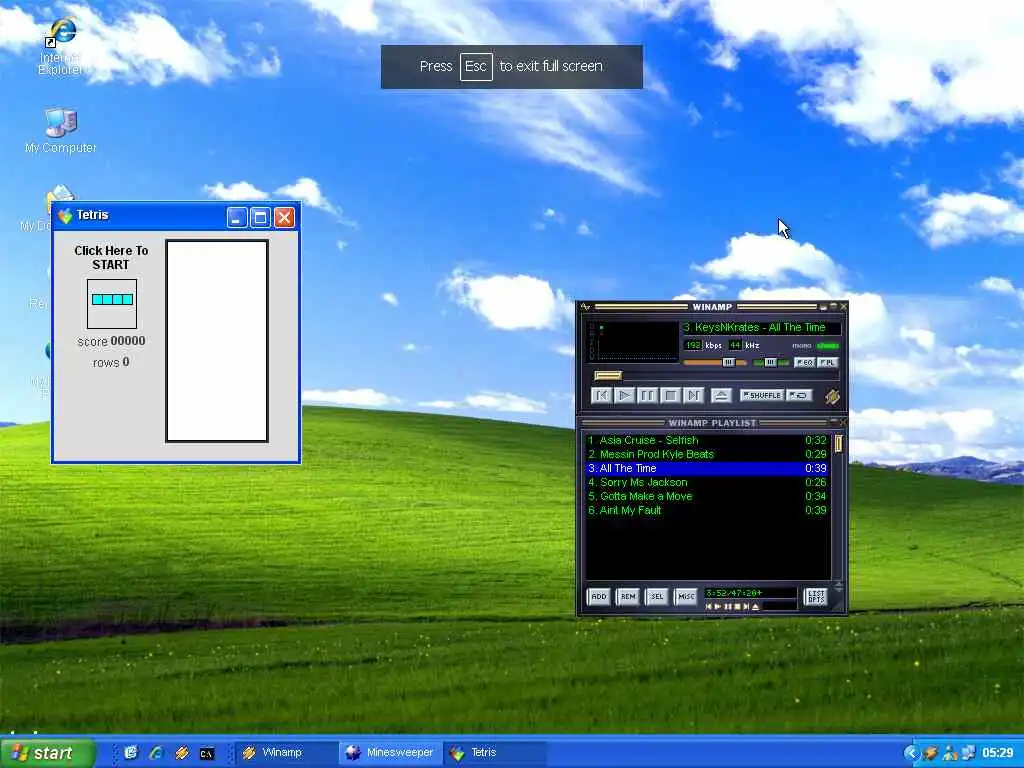Click the Winamp balance slider handle
The height and width of the screenshot is (768, 1024).
point(771,362)
